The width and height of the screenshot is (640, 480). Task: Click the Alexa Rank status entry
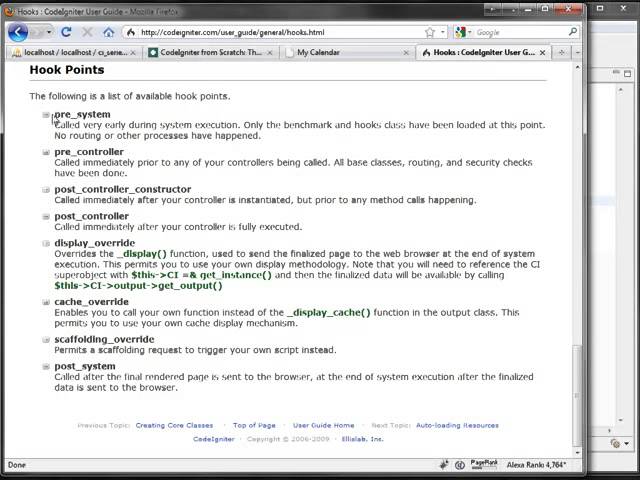click(536, 465)
